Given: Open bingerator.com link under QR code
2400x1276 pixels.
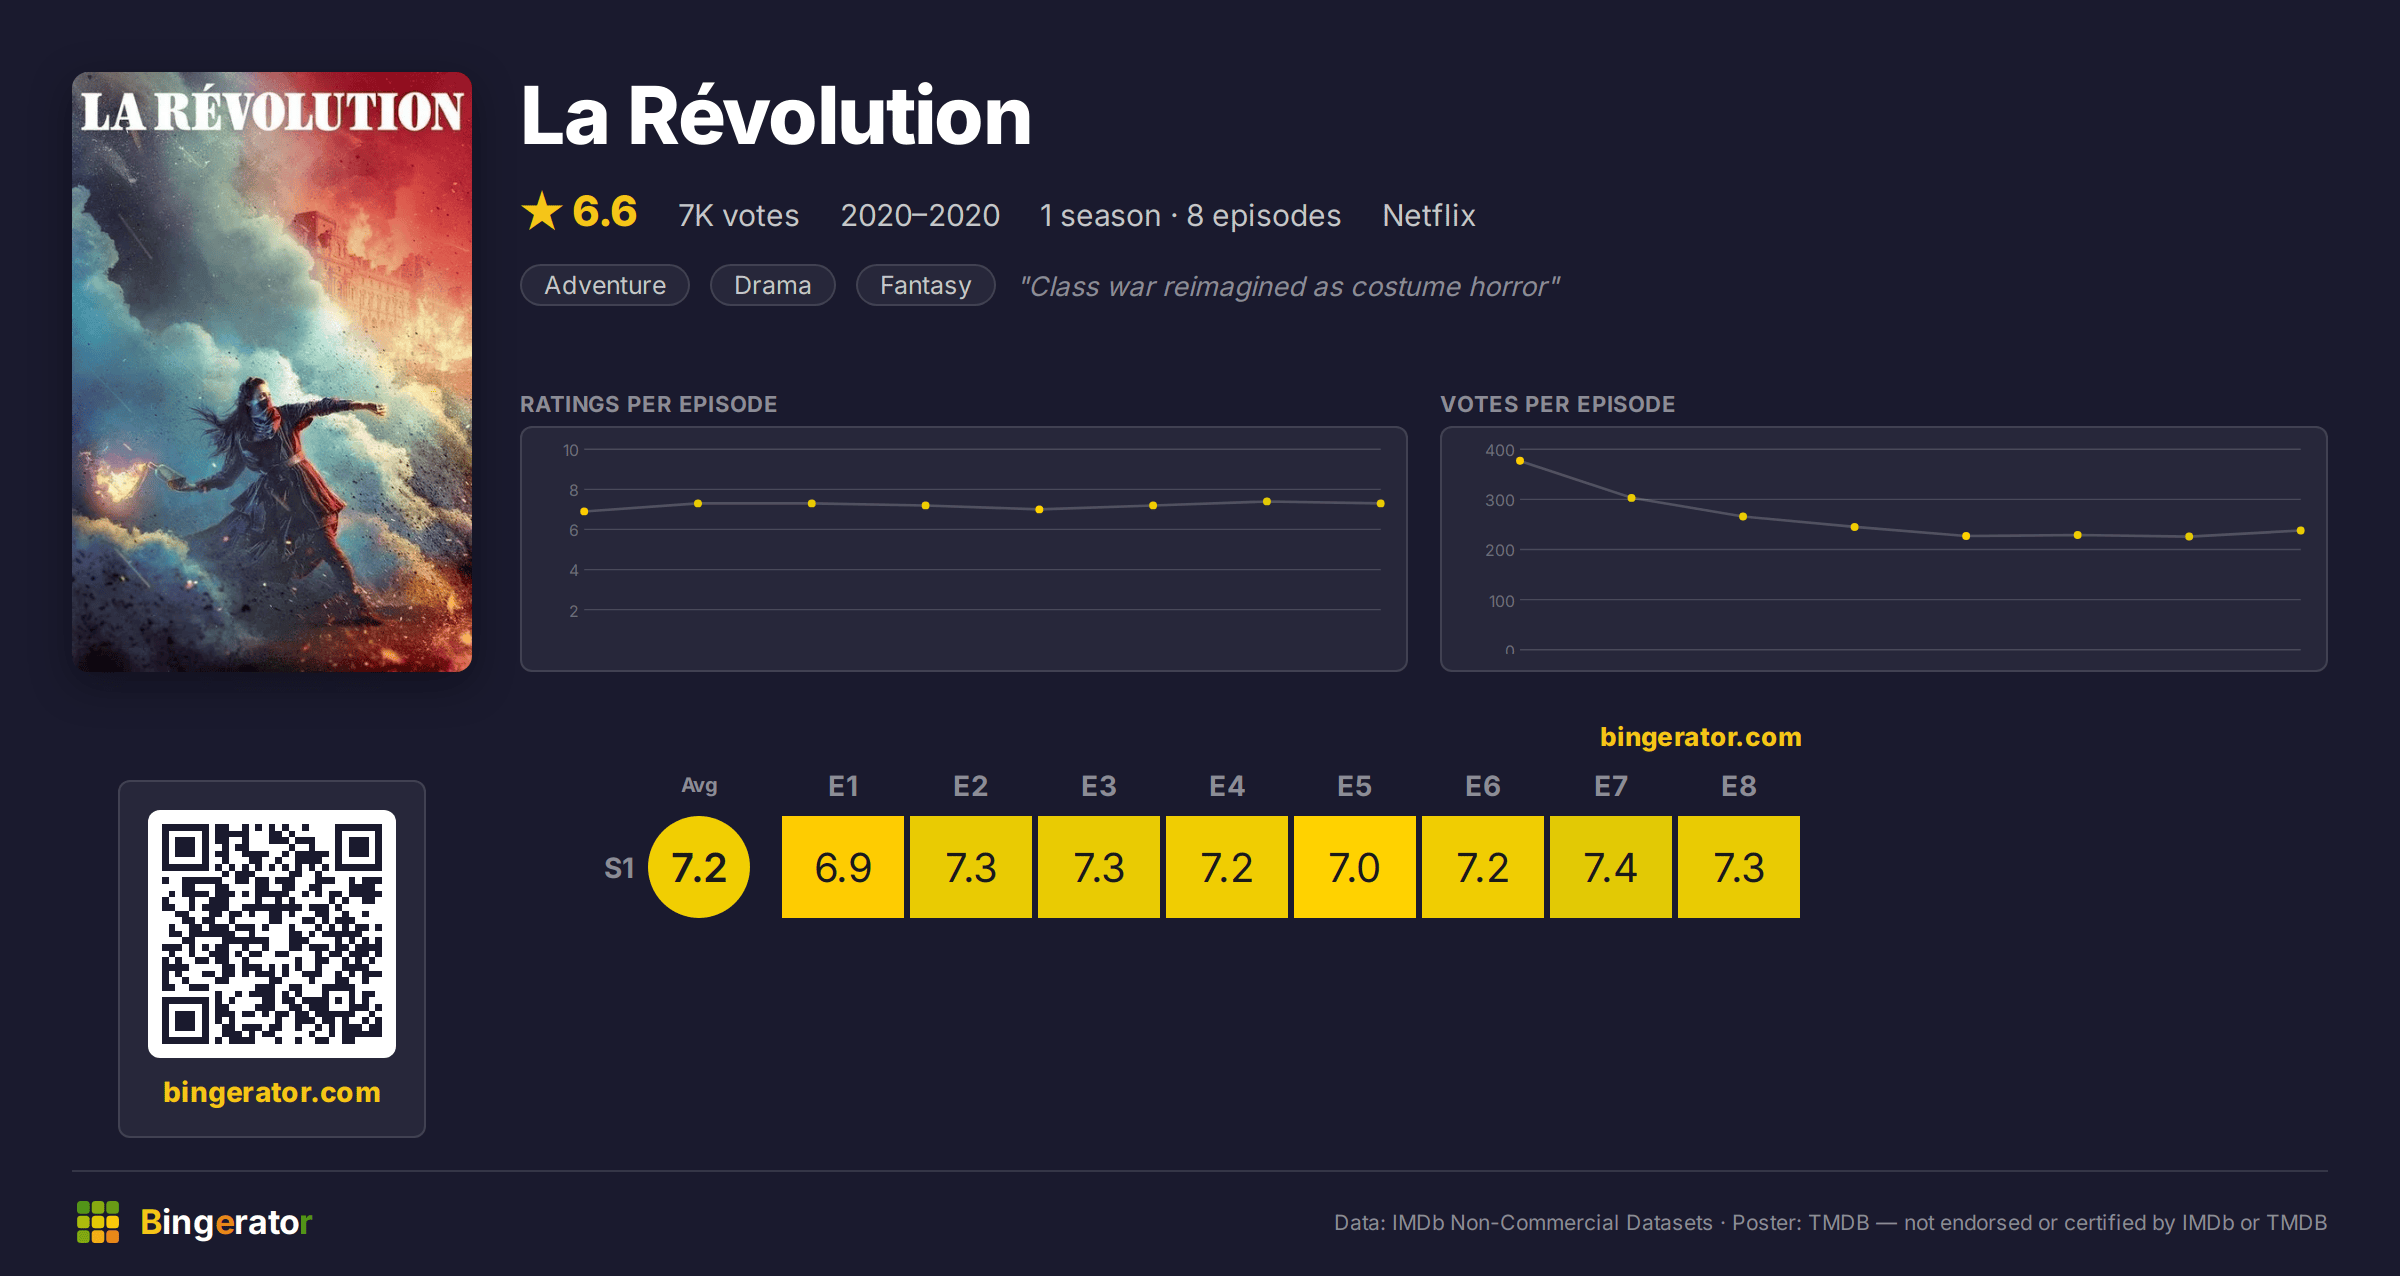Looking at the screenshot, I should [272, 1092].
